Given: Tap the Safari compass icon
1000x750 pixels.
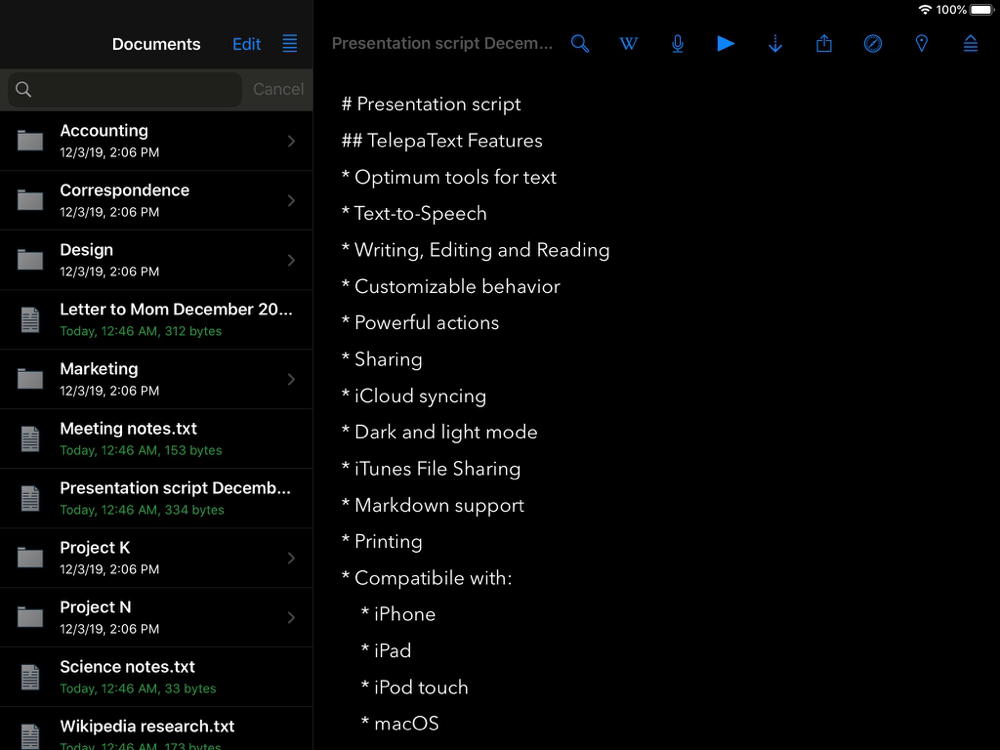Looking at the screenshot, I should click(x=872, y=43).
